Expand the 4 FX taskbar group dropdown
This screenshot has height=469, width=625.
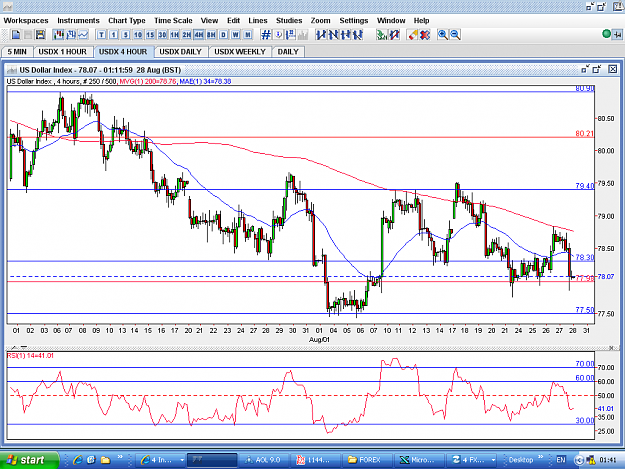click(x=493, y=460)
